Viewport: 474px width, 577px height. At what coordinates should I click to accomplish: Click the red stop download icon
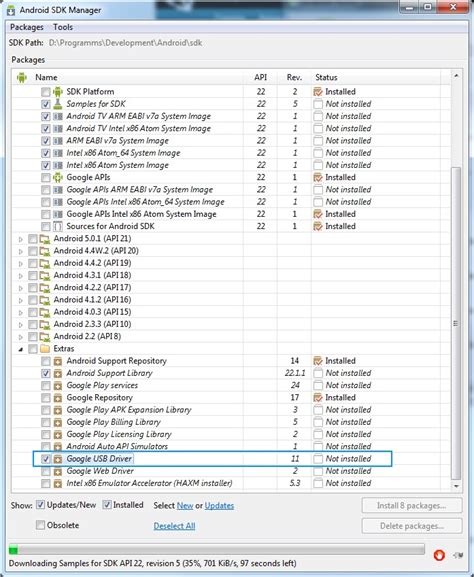click(x=439, y=555)
